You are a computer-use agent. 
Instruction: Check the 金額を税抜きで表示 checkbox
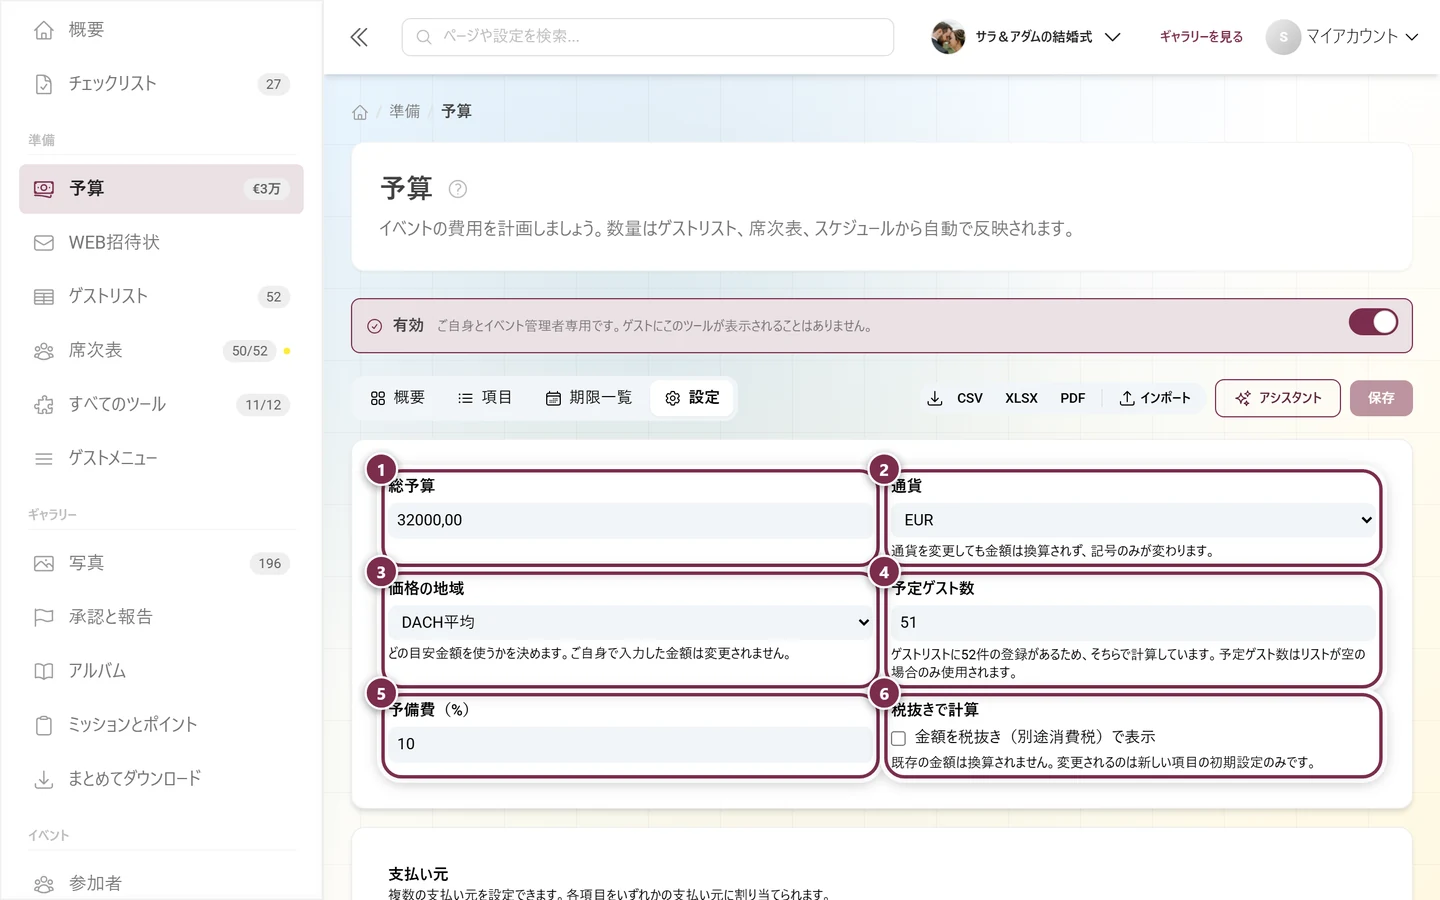[x=899, y=738]
